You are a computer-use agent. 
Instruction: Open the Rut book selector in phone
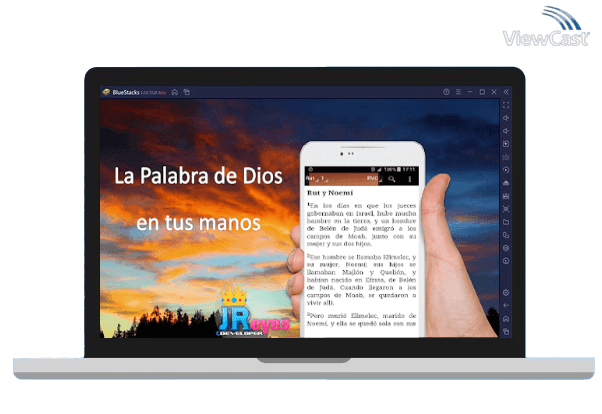[x=312, y=179]
